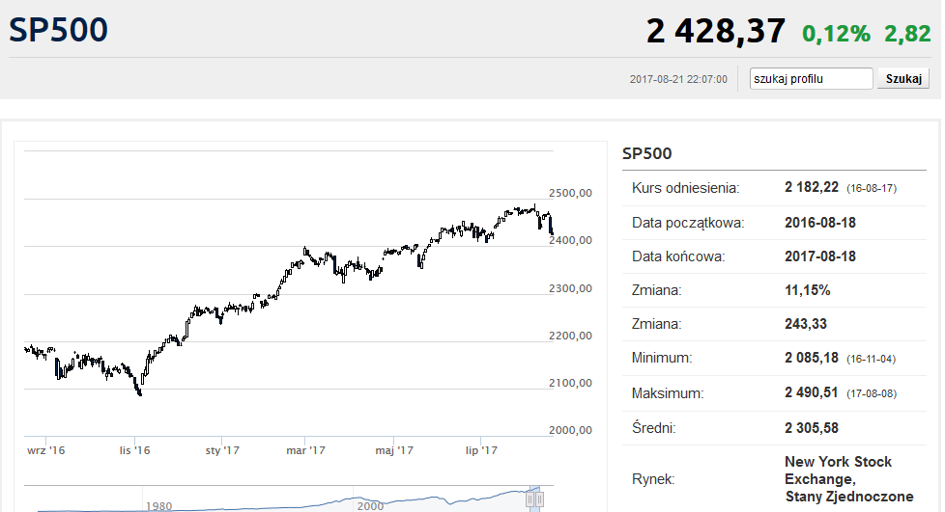Click the wrz '16 axis label
The height and width of the screenshot is (512, 945).
coord(45,451)
